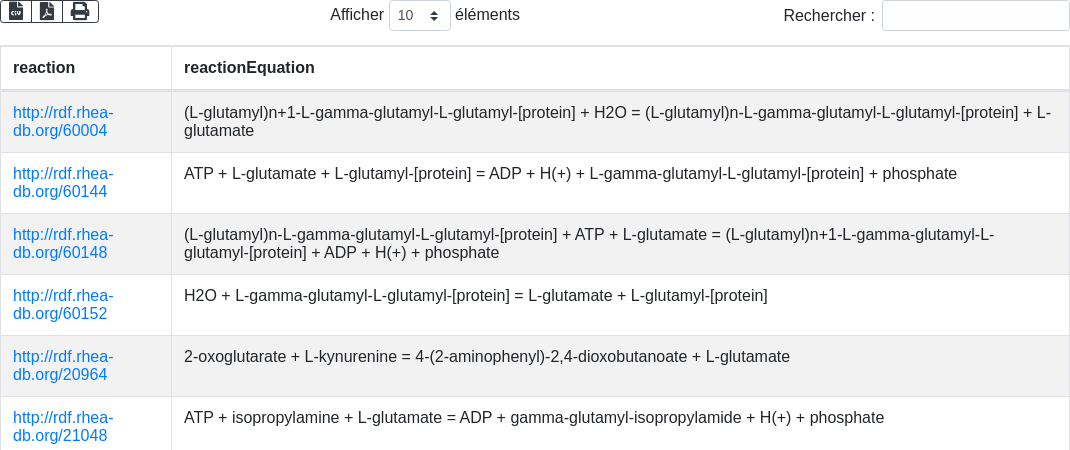Click the H2O + L-gamma-glutamyl equation cell

(x=475, y=296)
